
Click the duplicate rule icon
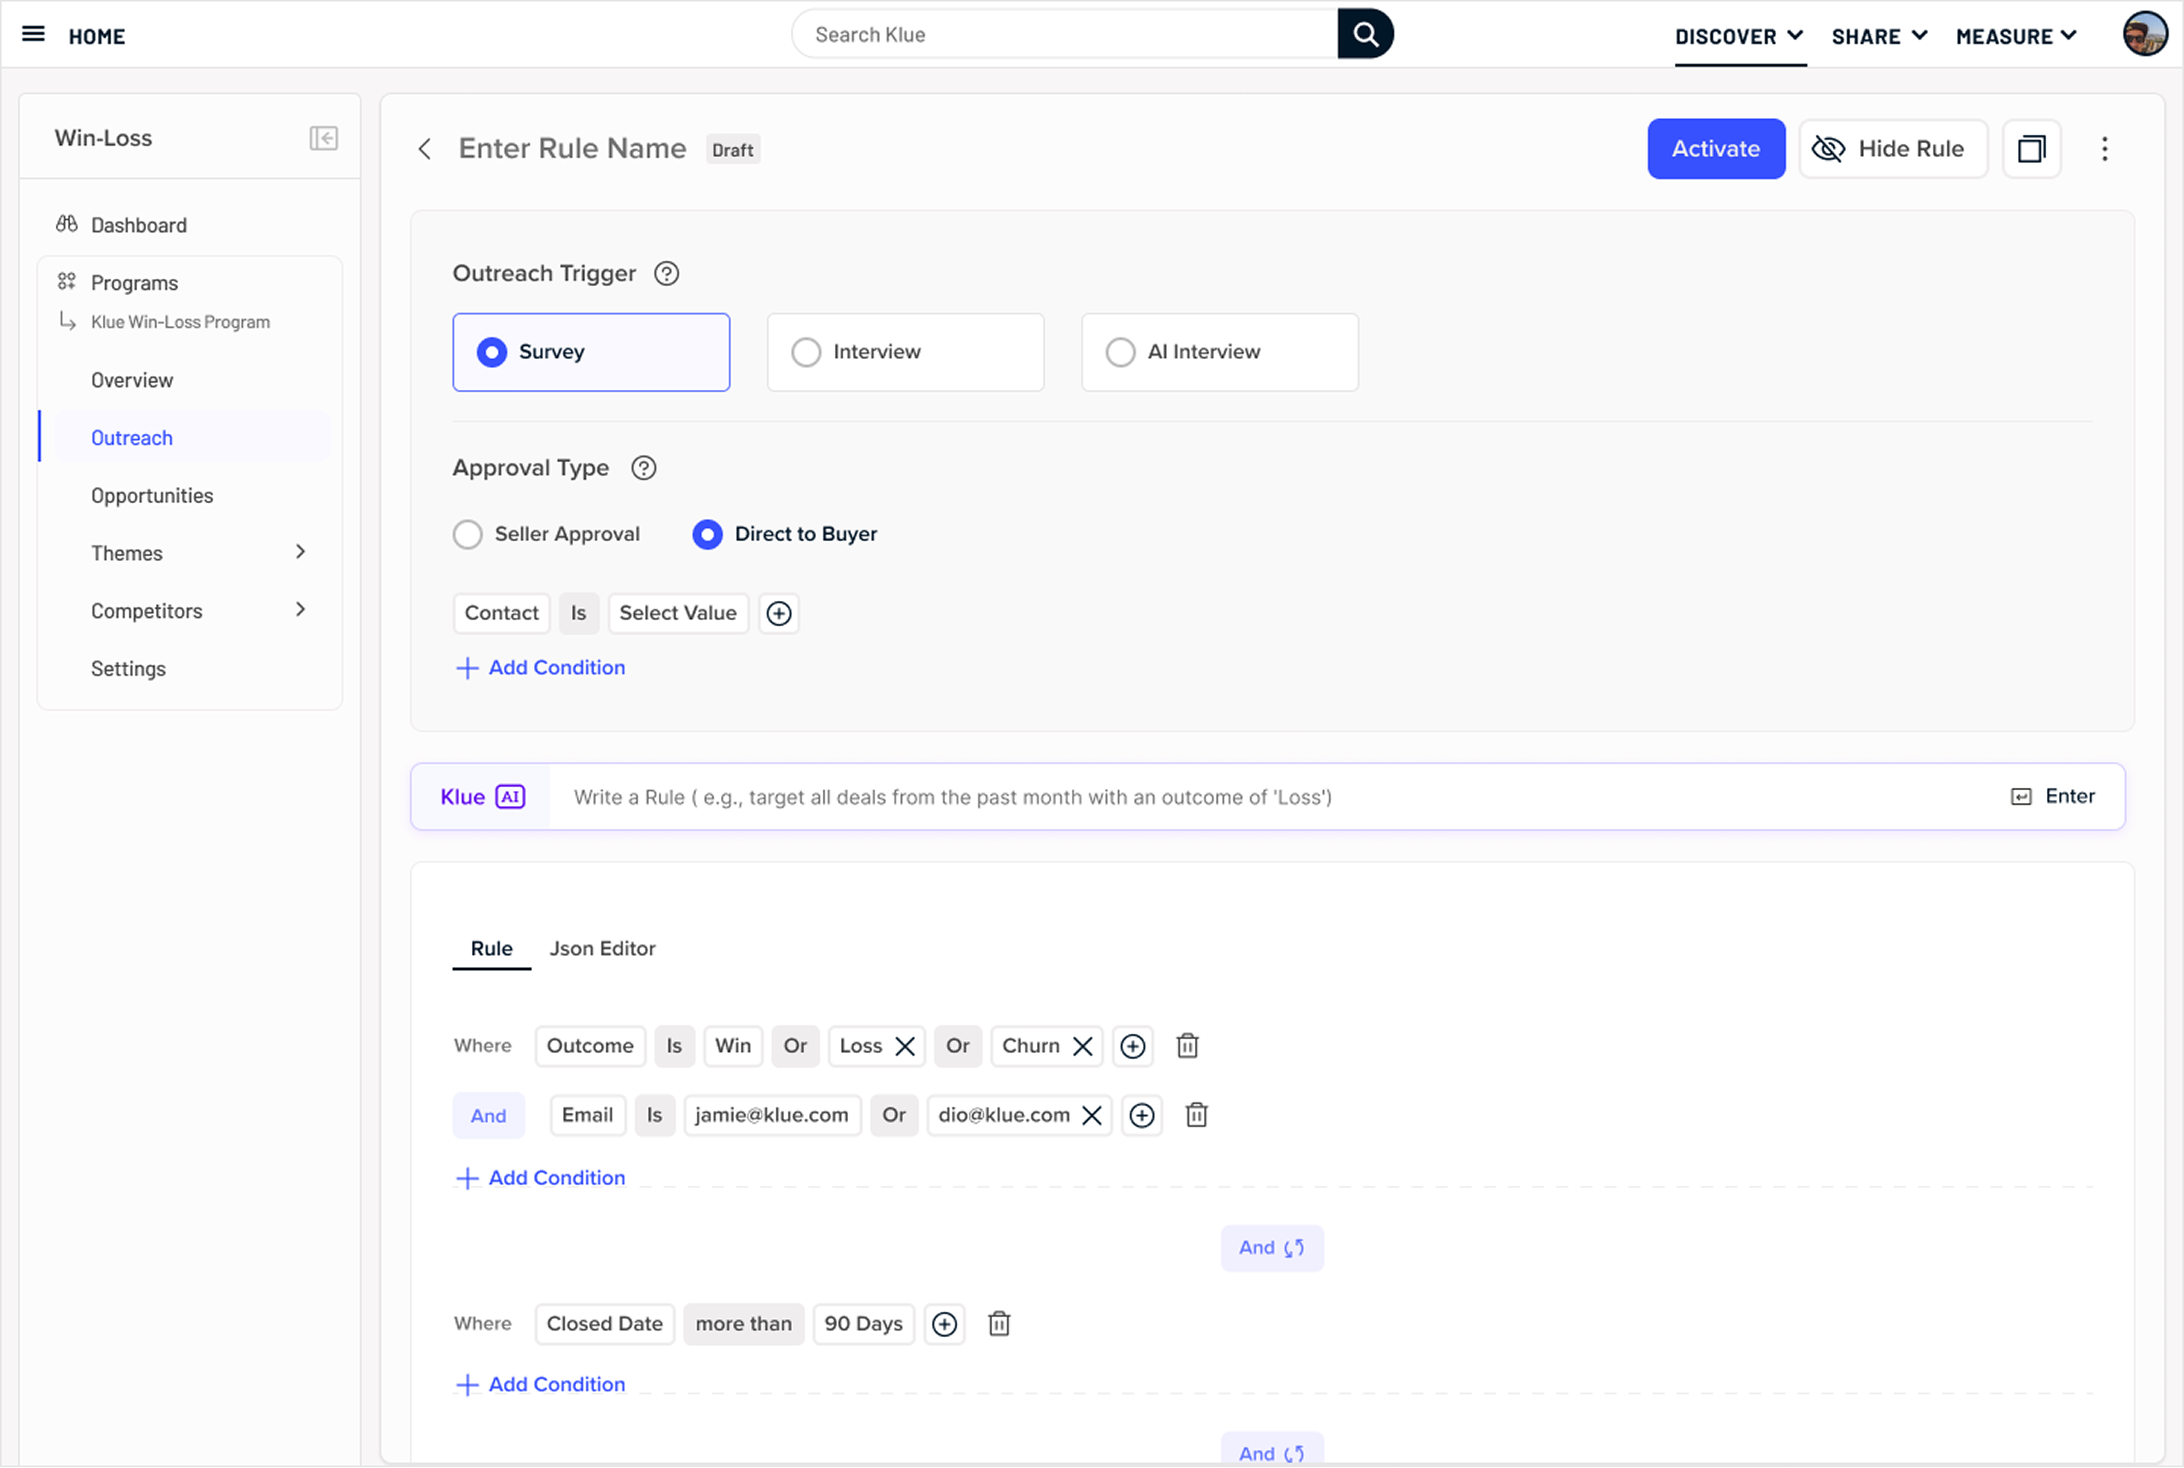coord(2031,149)
